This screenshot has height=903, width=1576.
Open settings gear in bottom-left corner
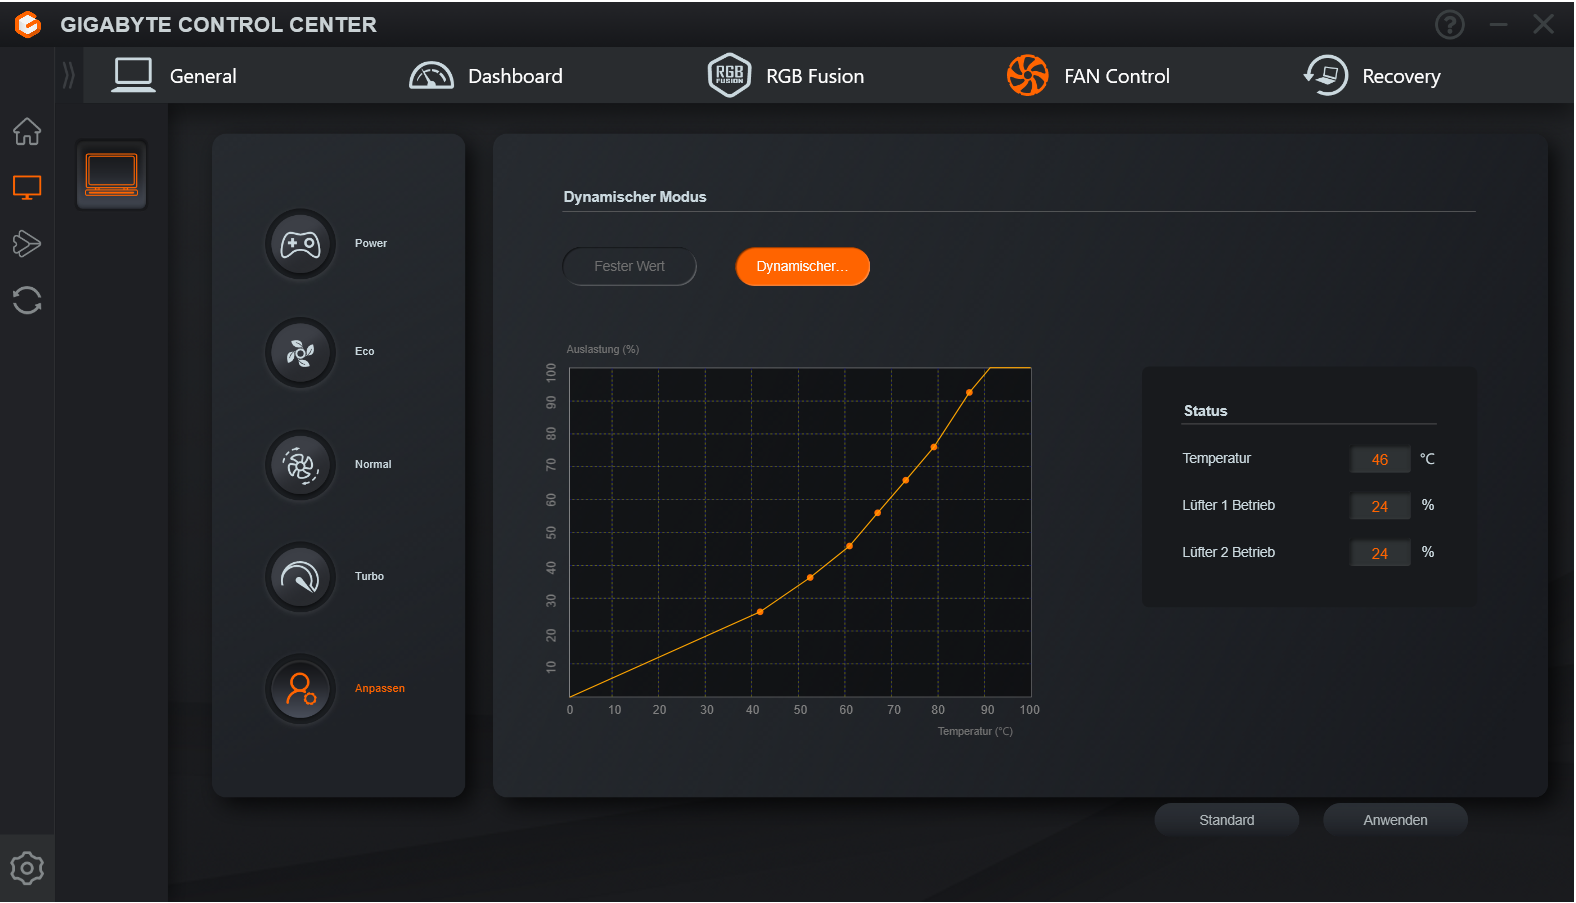[27, 868]
